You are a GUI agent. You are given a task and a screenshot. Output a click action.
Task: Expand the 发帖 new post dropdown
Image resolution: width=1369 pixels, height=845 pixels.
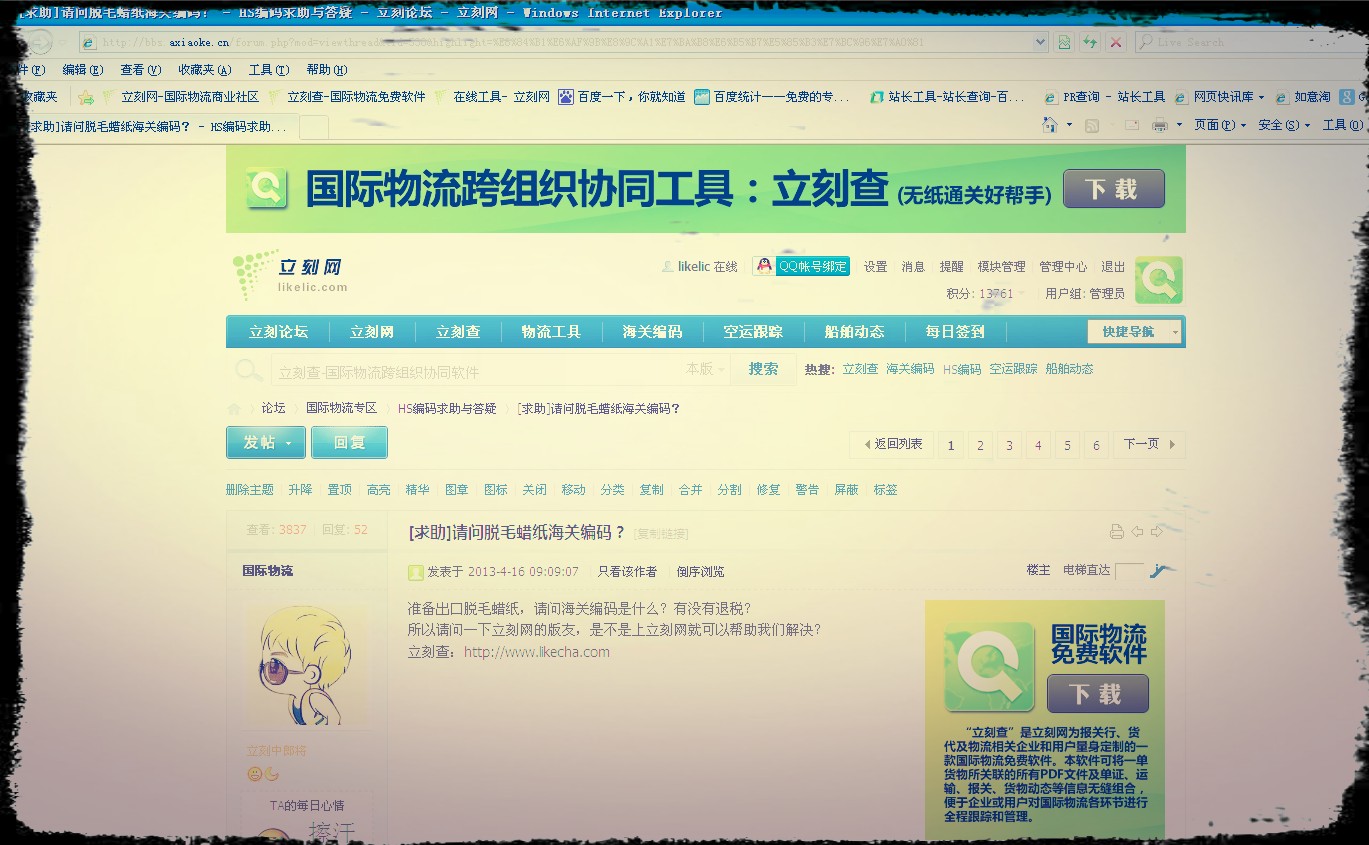point(289,443)
